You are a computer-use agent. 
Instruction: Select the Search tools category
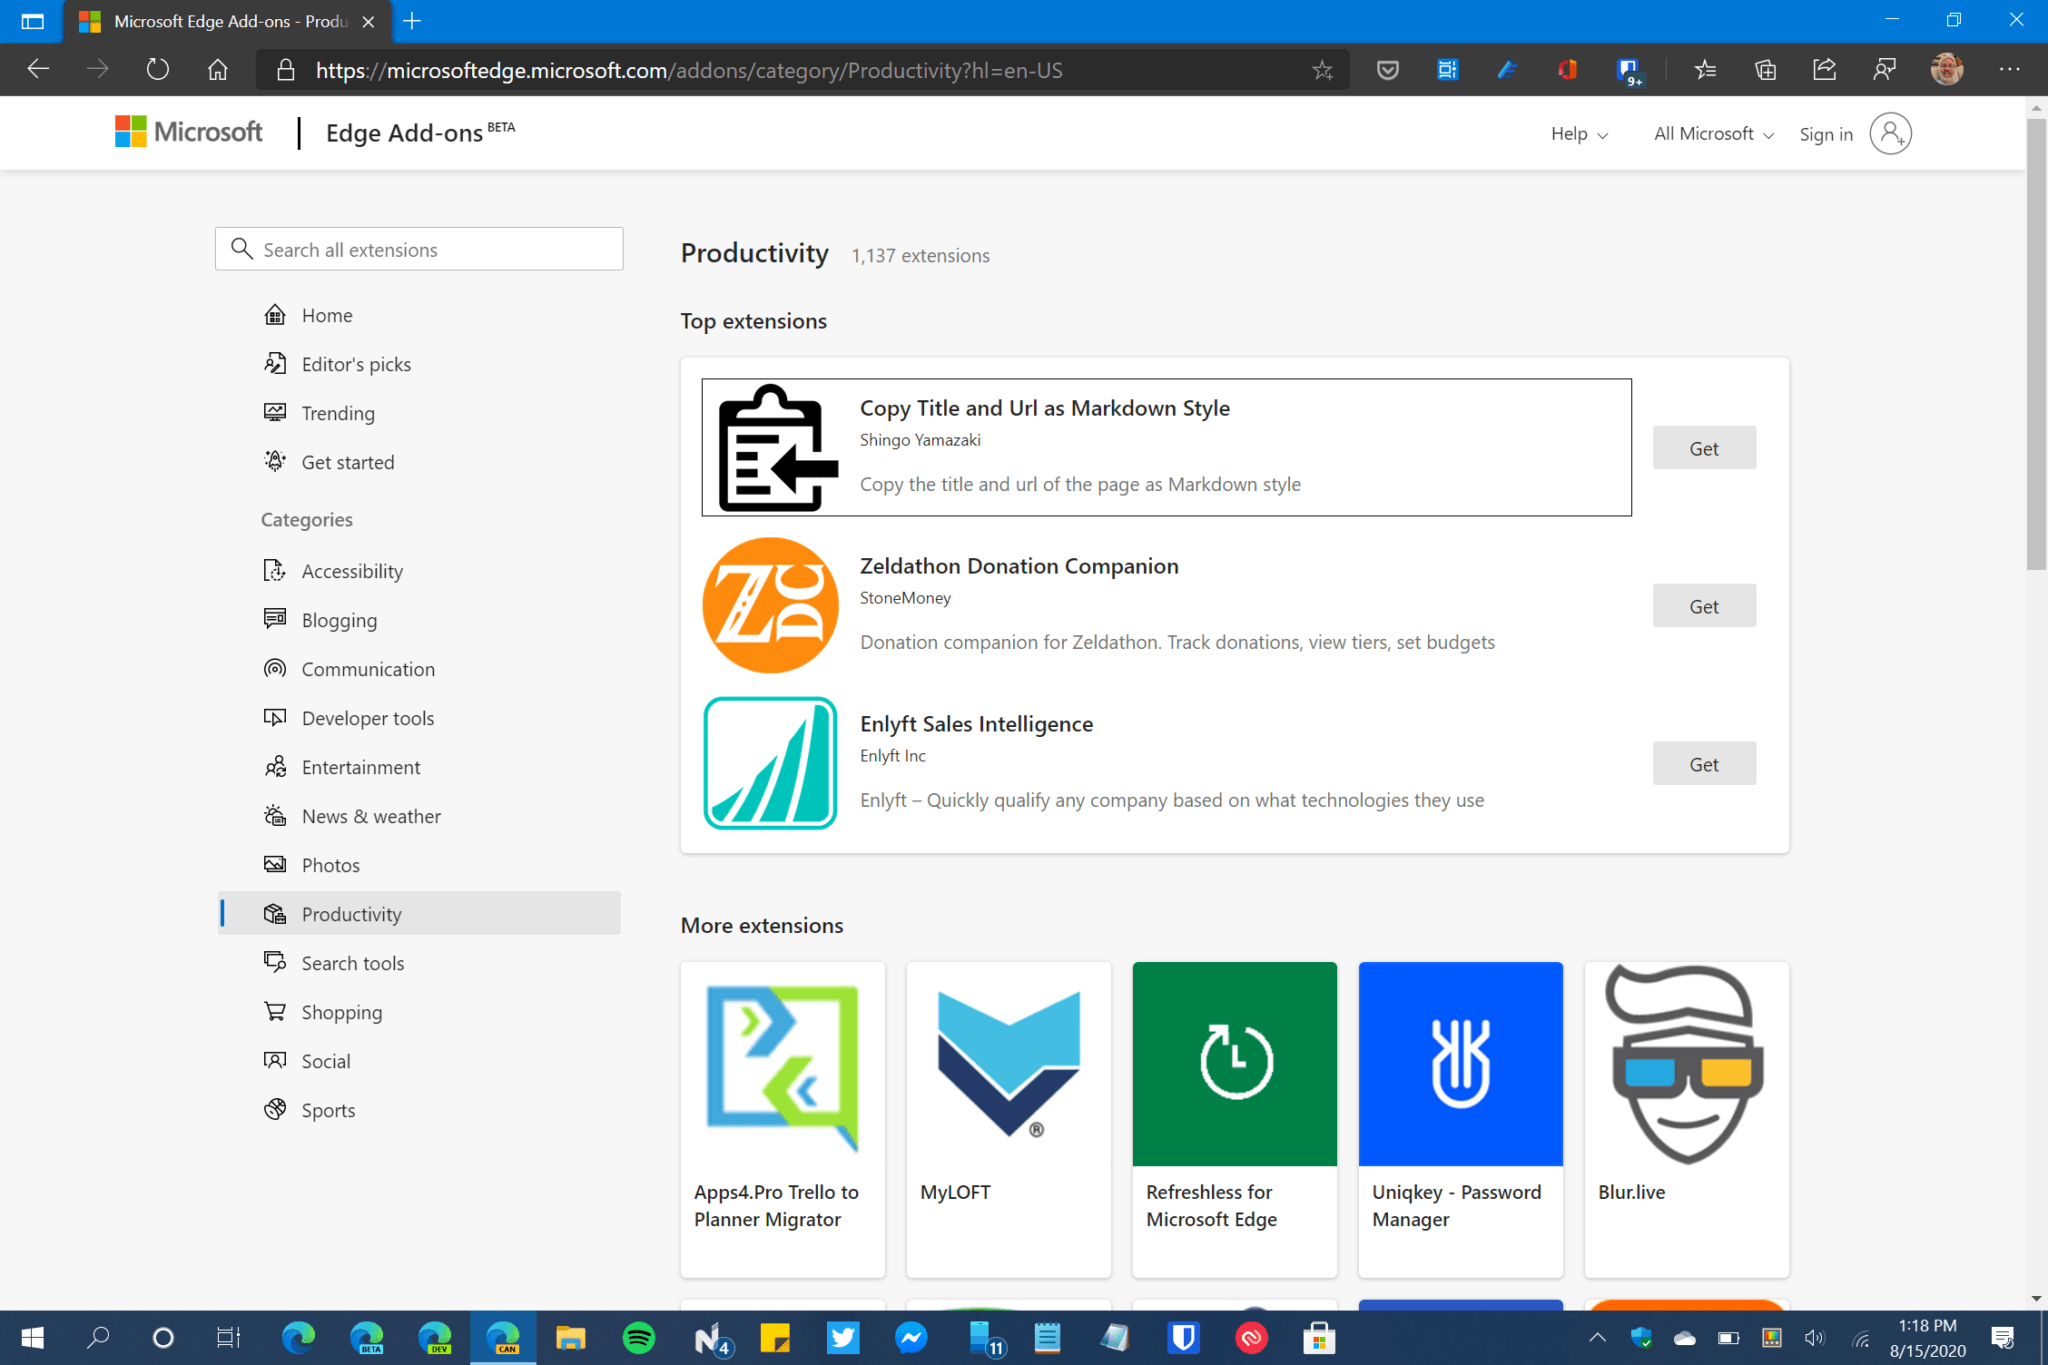(350, 962)
